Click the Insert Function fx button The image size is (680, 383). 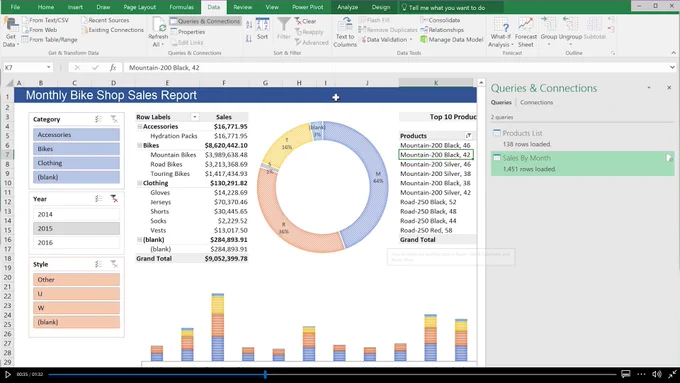113,67
